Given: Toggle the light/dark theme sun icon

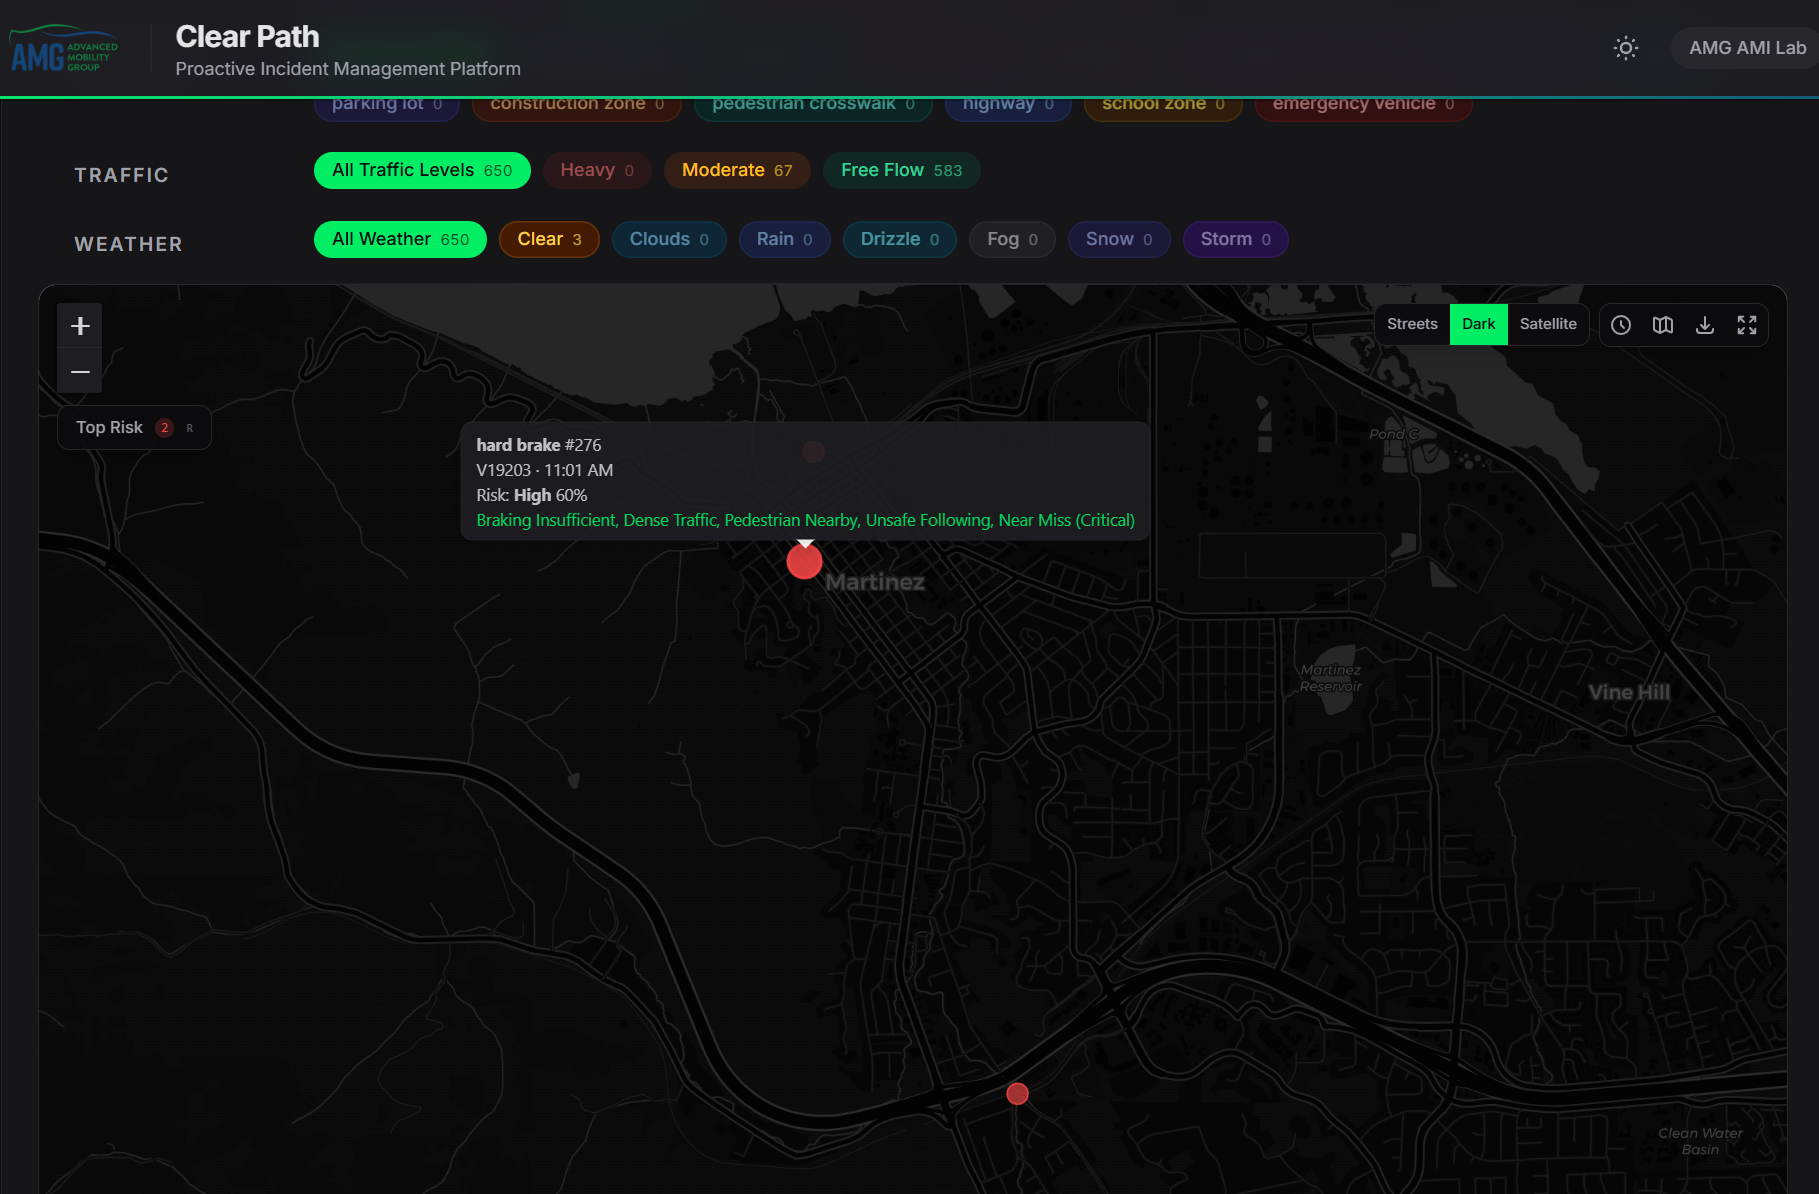Looking at the screenshot, I should (x=1626, y=48).
